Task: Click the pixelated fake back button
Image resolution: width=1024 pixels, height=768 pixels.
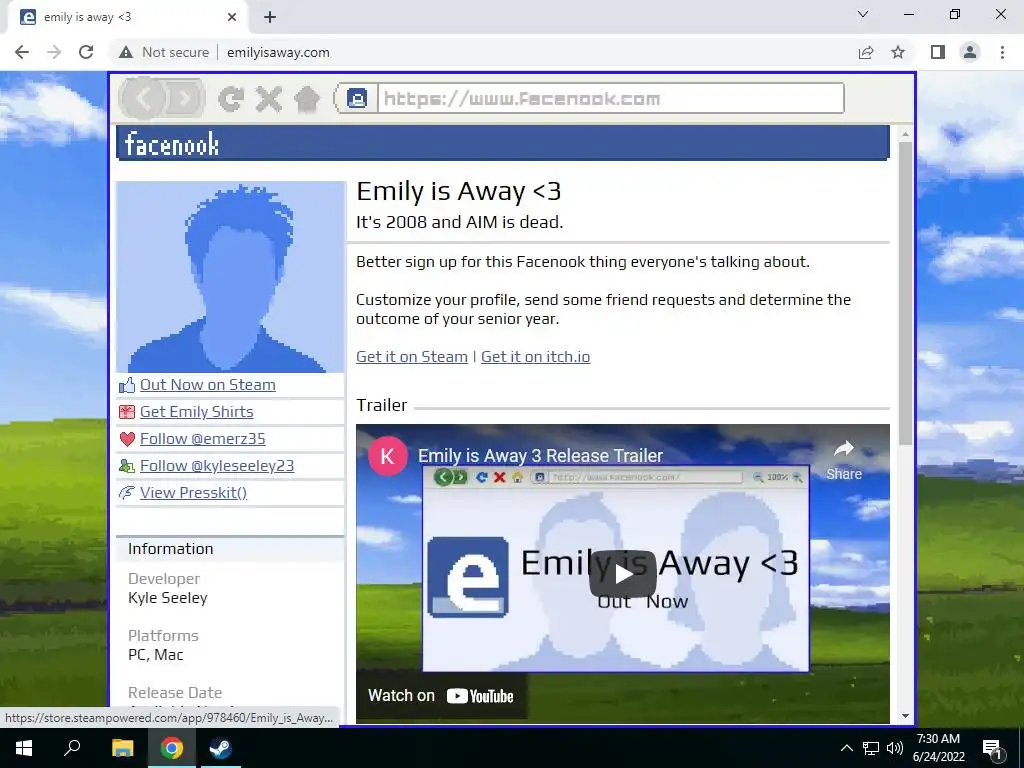Action: (x=142, y=99)
